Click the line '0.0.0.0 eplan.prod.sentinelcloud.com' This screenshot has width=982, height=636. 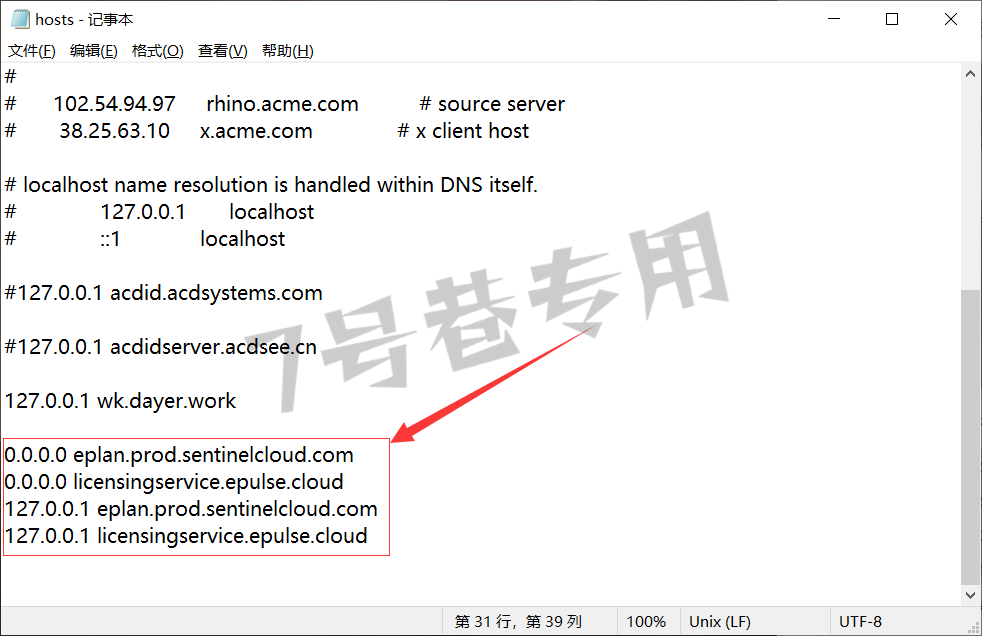[179, 455]
